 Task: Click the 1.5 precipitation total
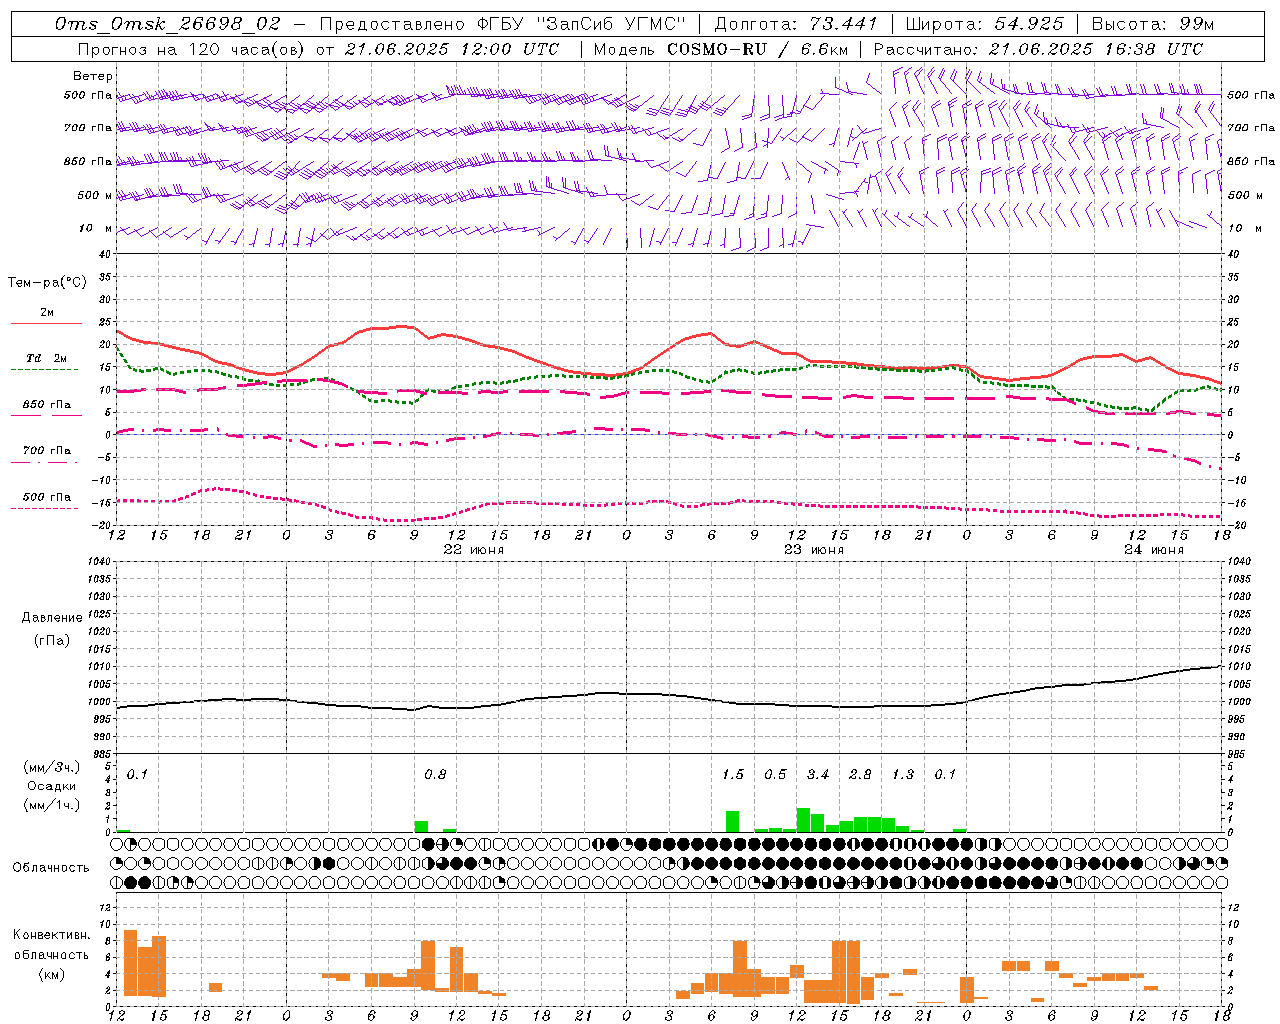(733, 775)
